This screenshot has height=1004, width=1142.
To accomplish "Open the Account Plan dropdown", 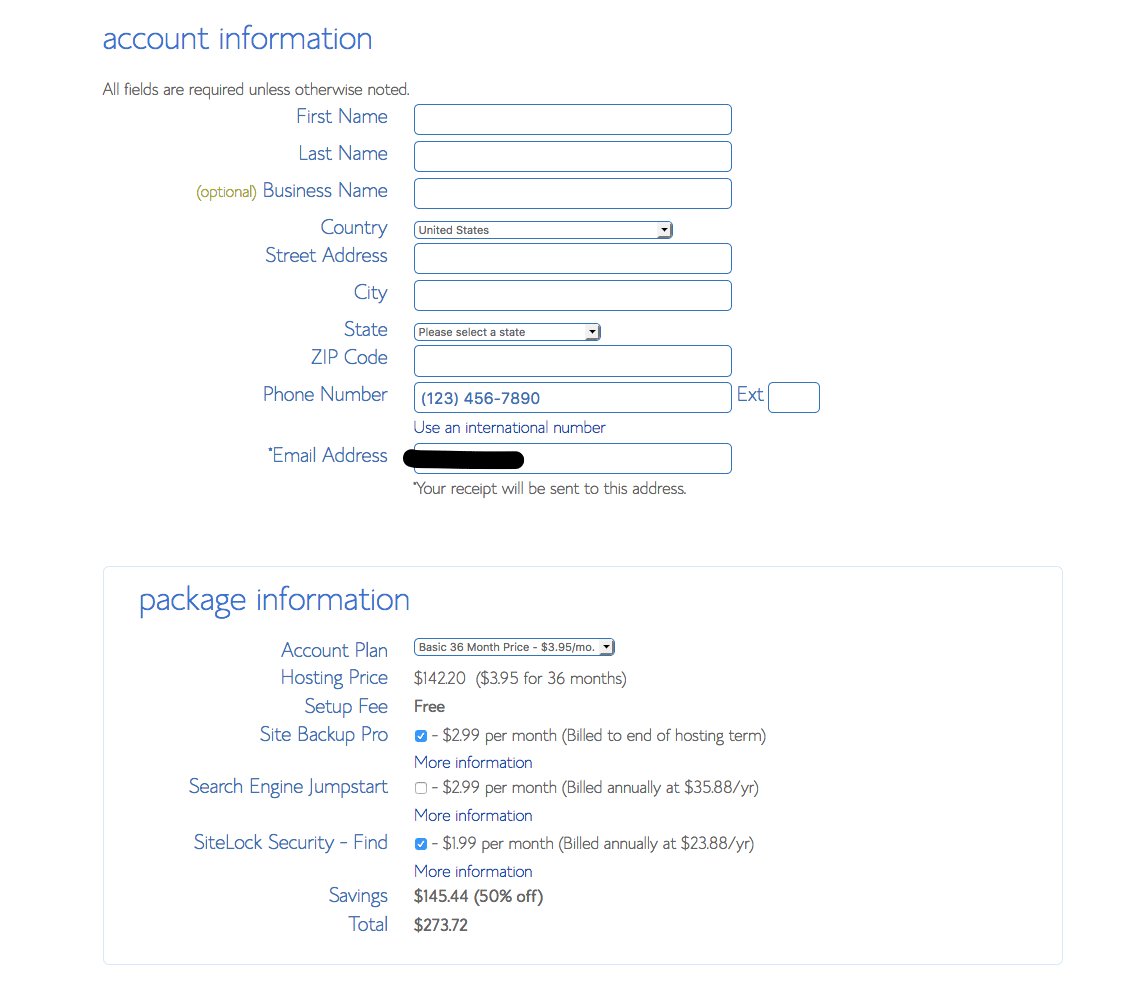I will coord(514,648).
